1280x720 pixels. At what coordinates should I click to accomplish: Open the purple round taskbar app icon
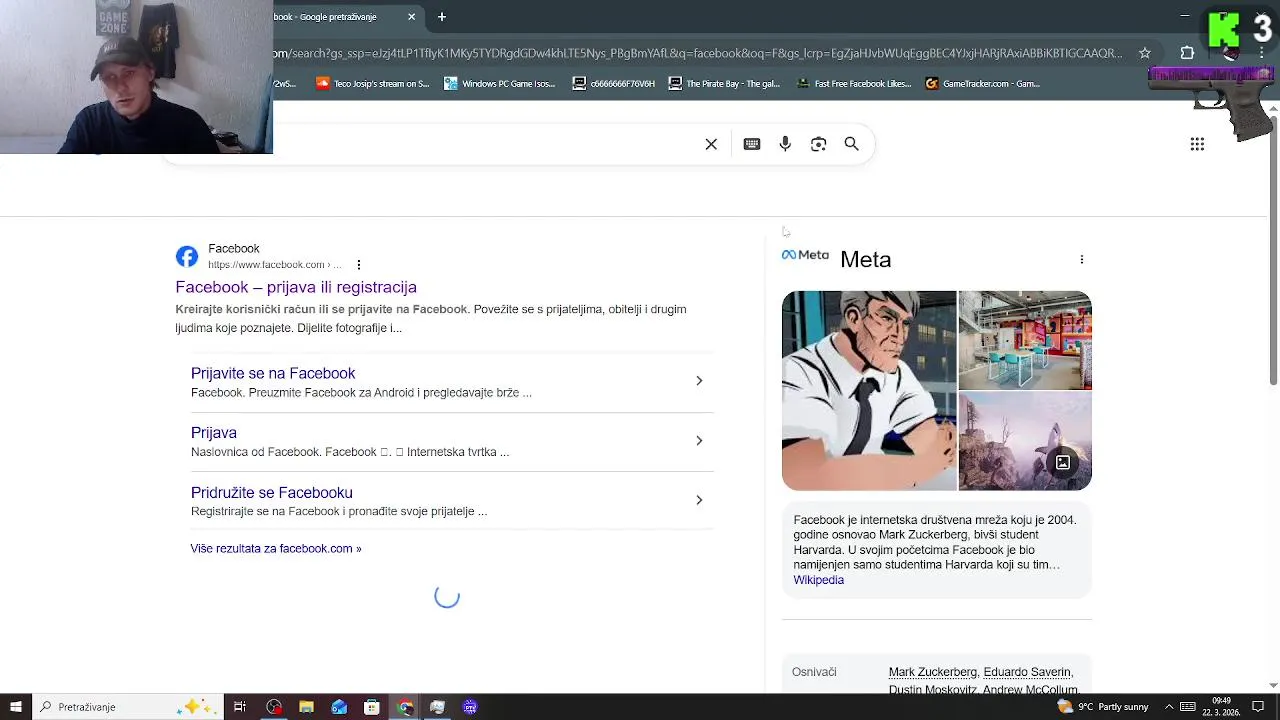[x=470, y=707]
